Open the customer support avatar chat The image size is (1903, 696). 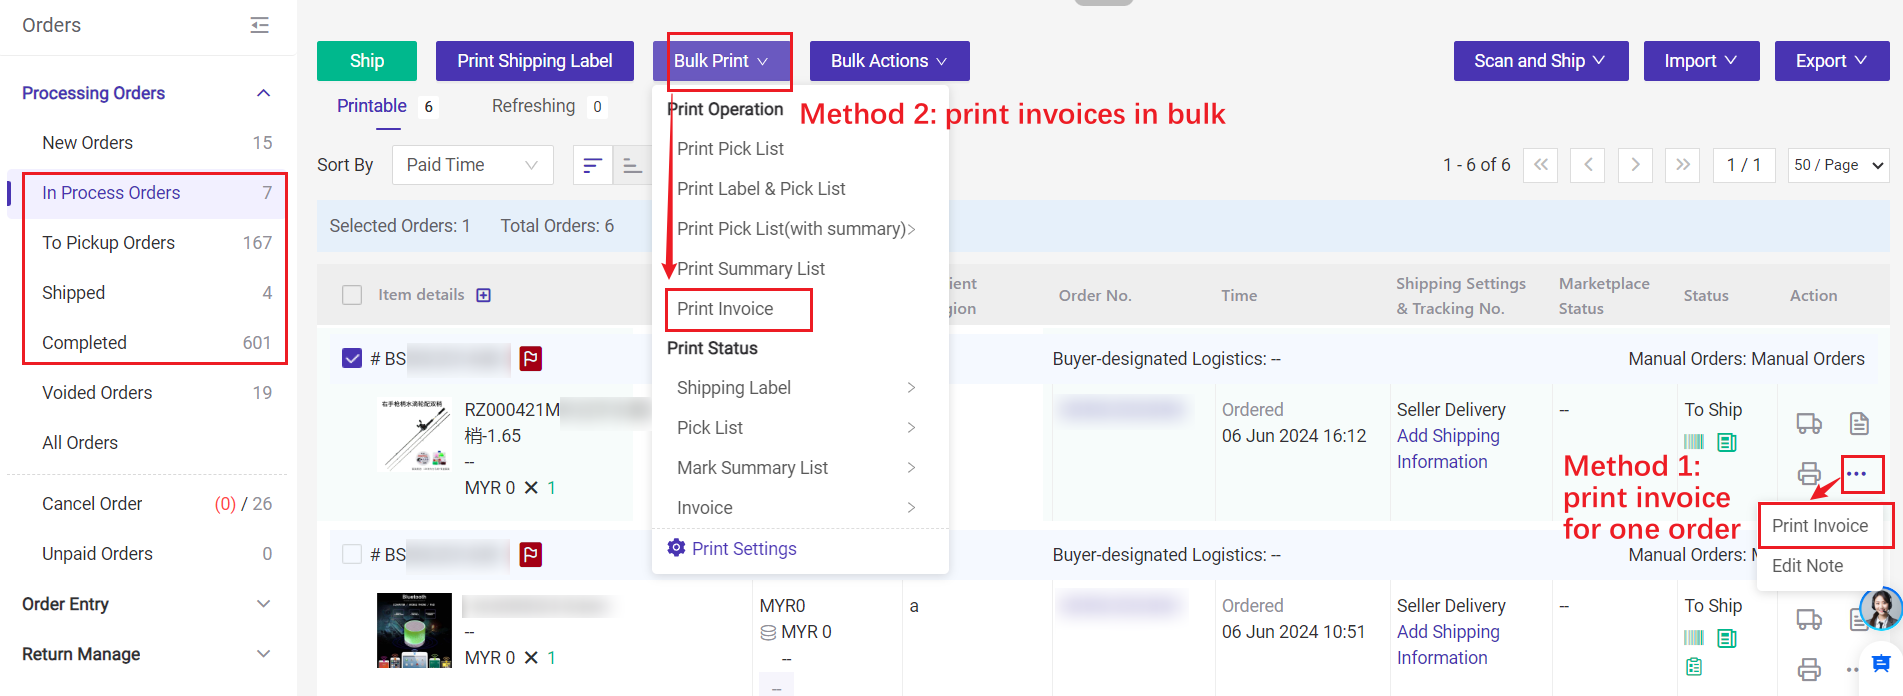1880,608
